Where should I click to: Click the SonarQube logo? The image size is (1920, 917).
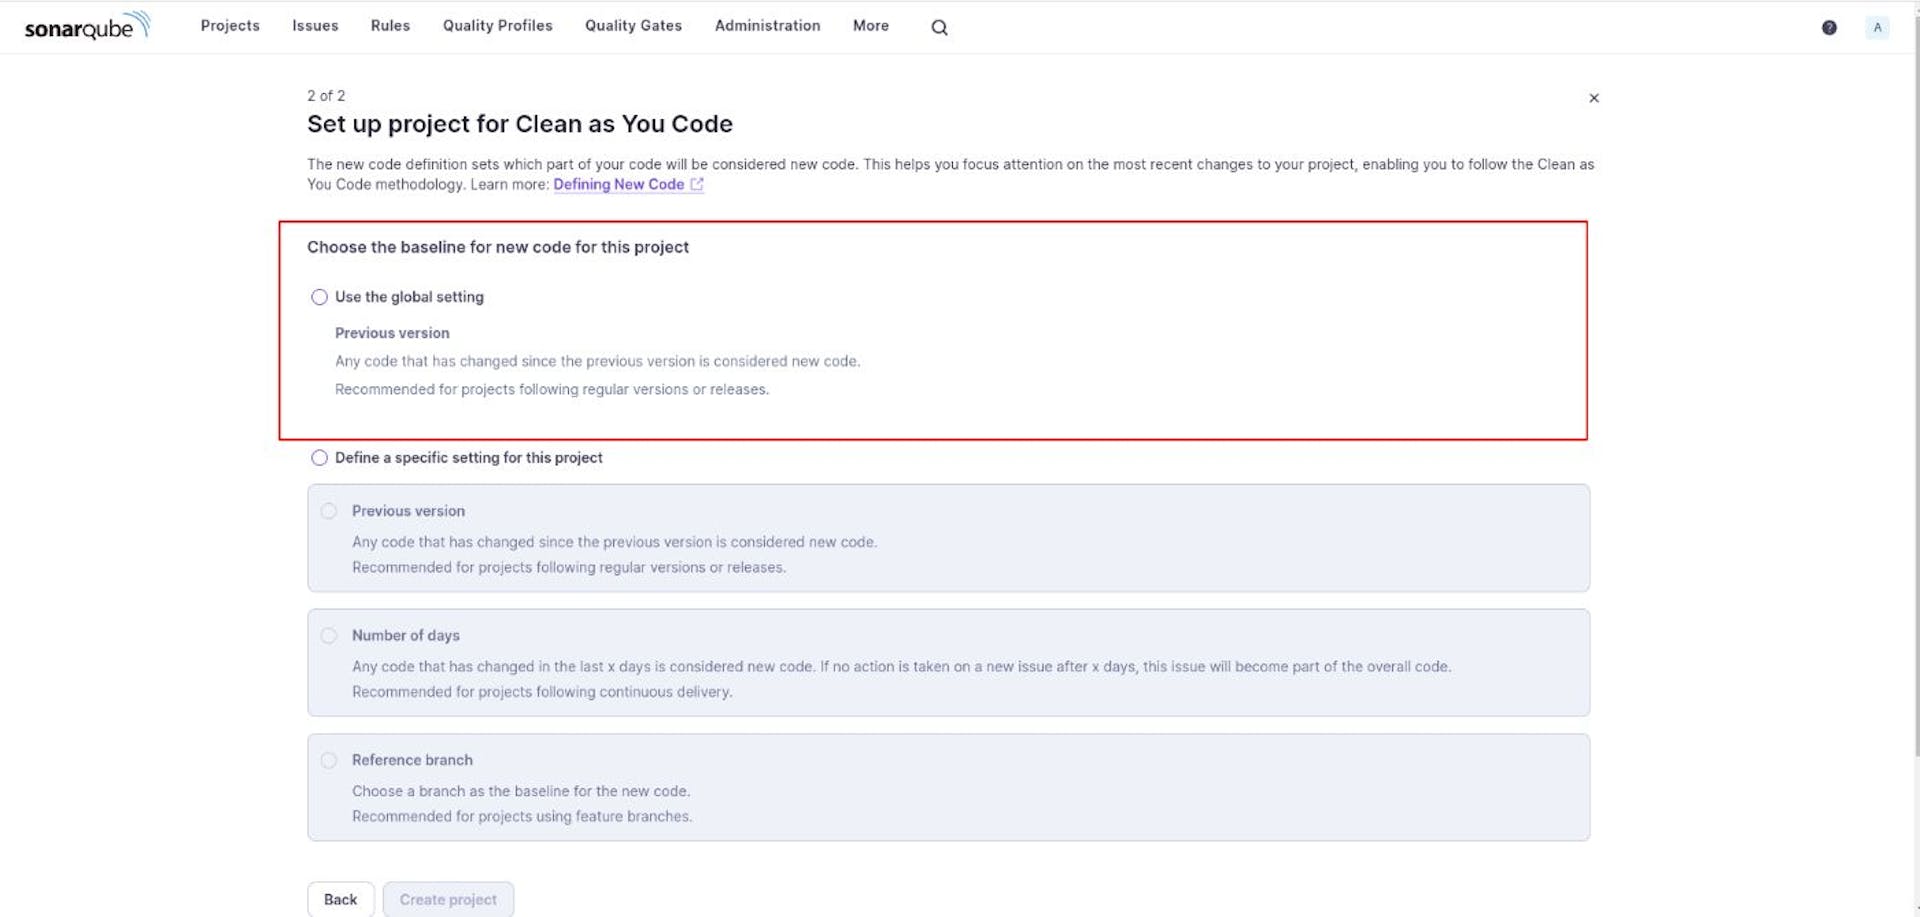87,26
